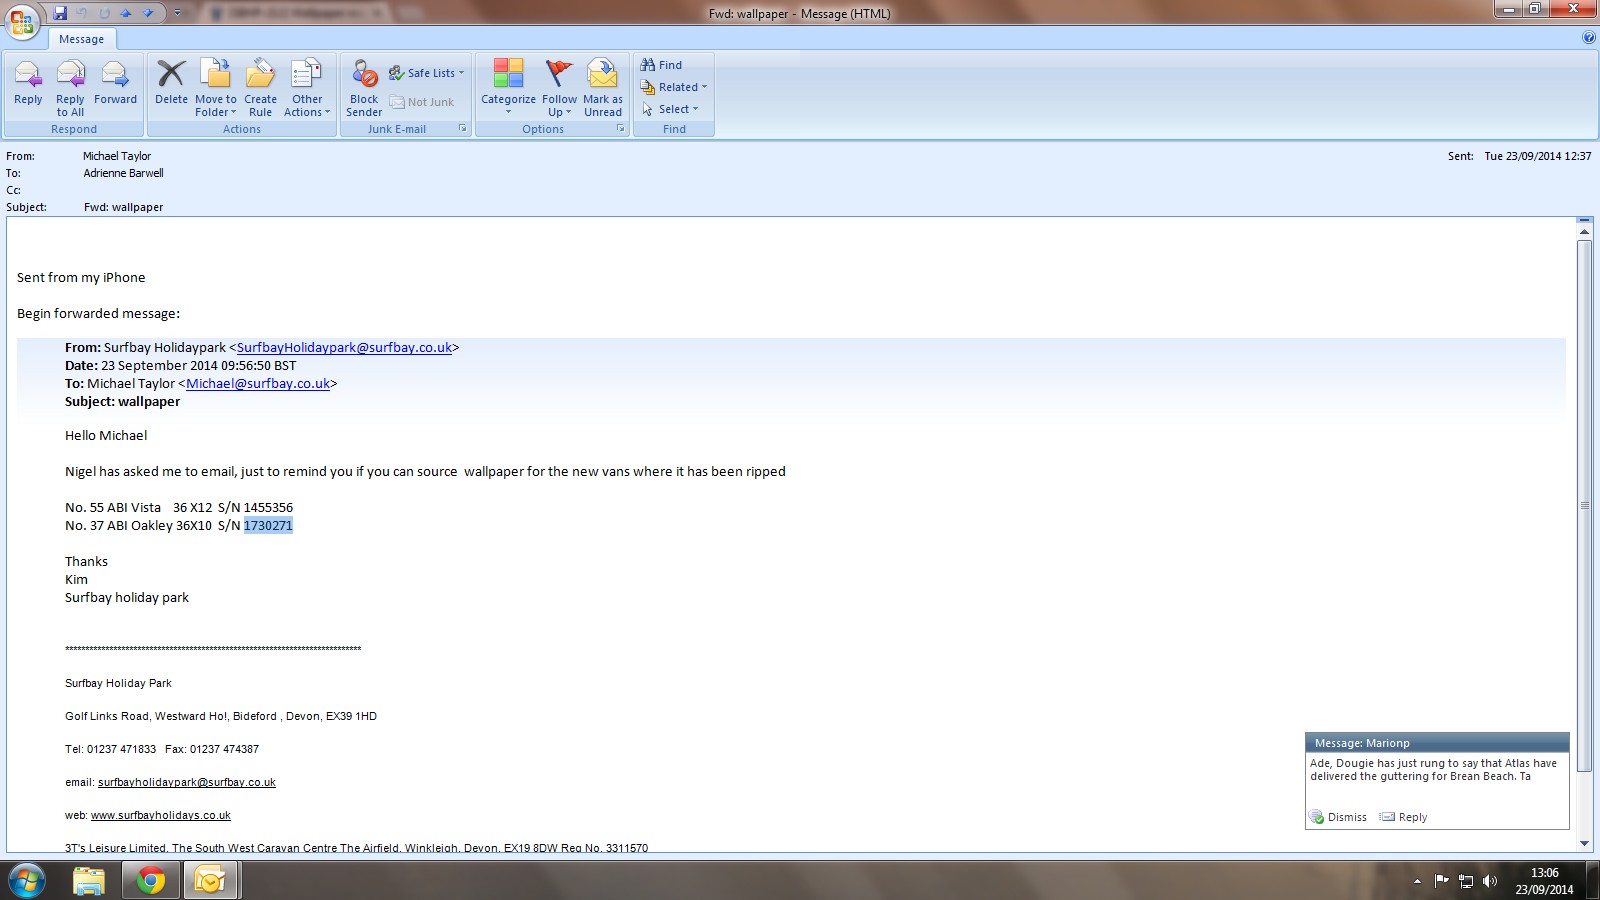Click the Marionp notification message text

pos(1434,770)
